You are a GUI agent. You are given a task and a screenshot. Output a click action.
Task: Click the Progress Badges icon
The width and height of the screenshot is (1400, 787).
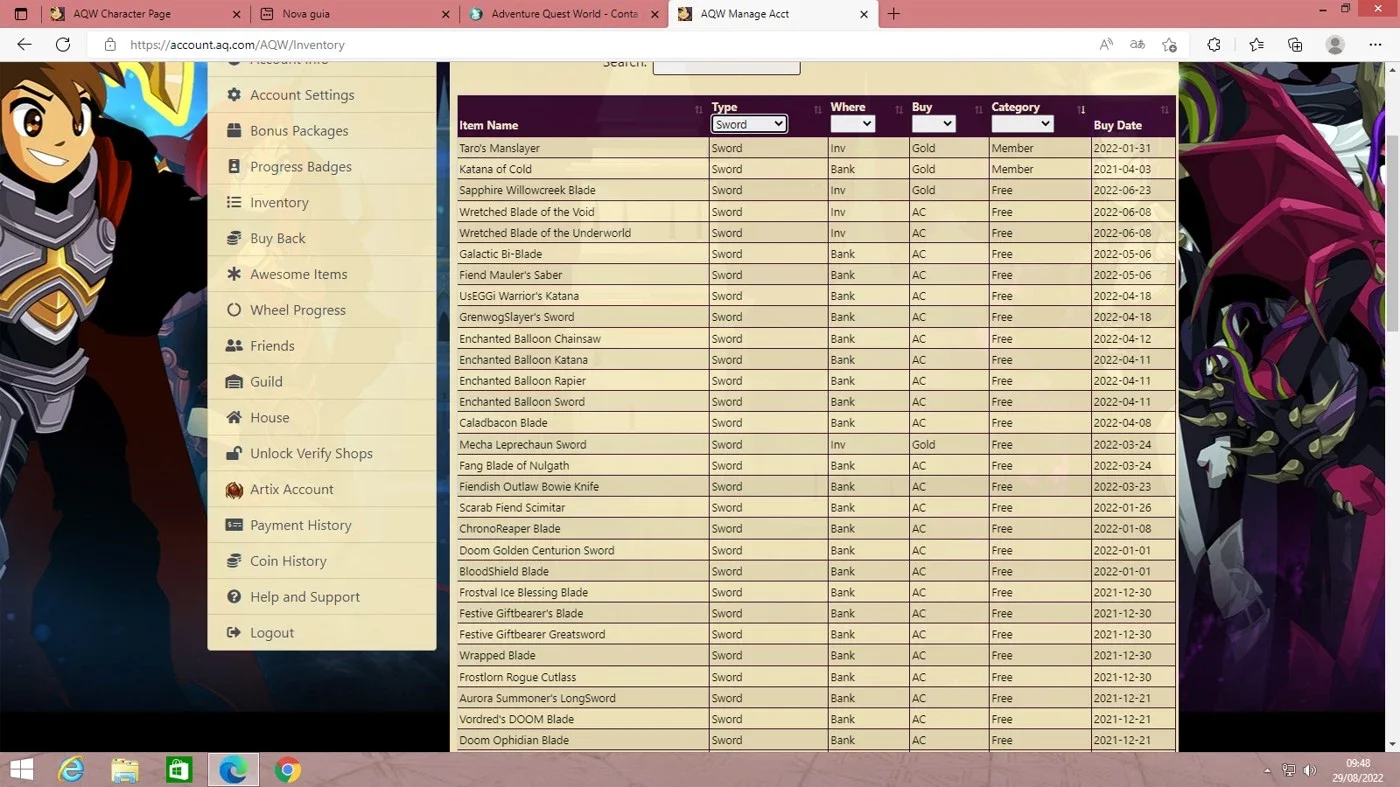click(x=234, y=167)
